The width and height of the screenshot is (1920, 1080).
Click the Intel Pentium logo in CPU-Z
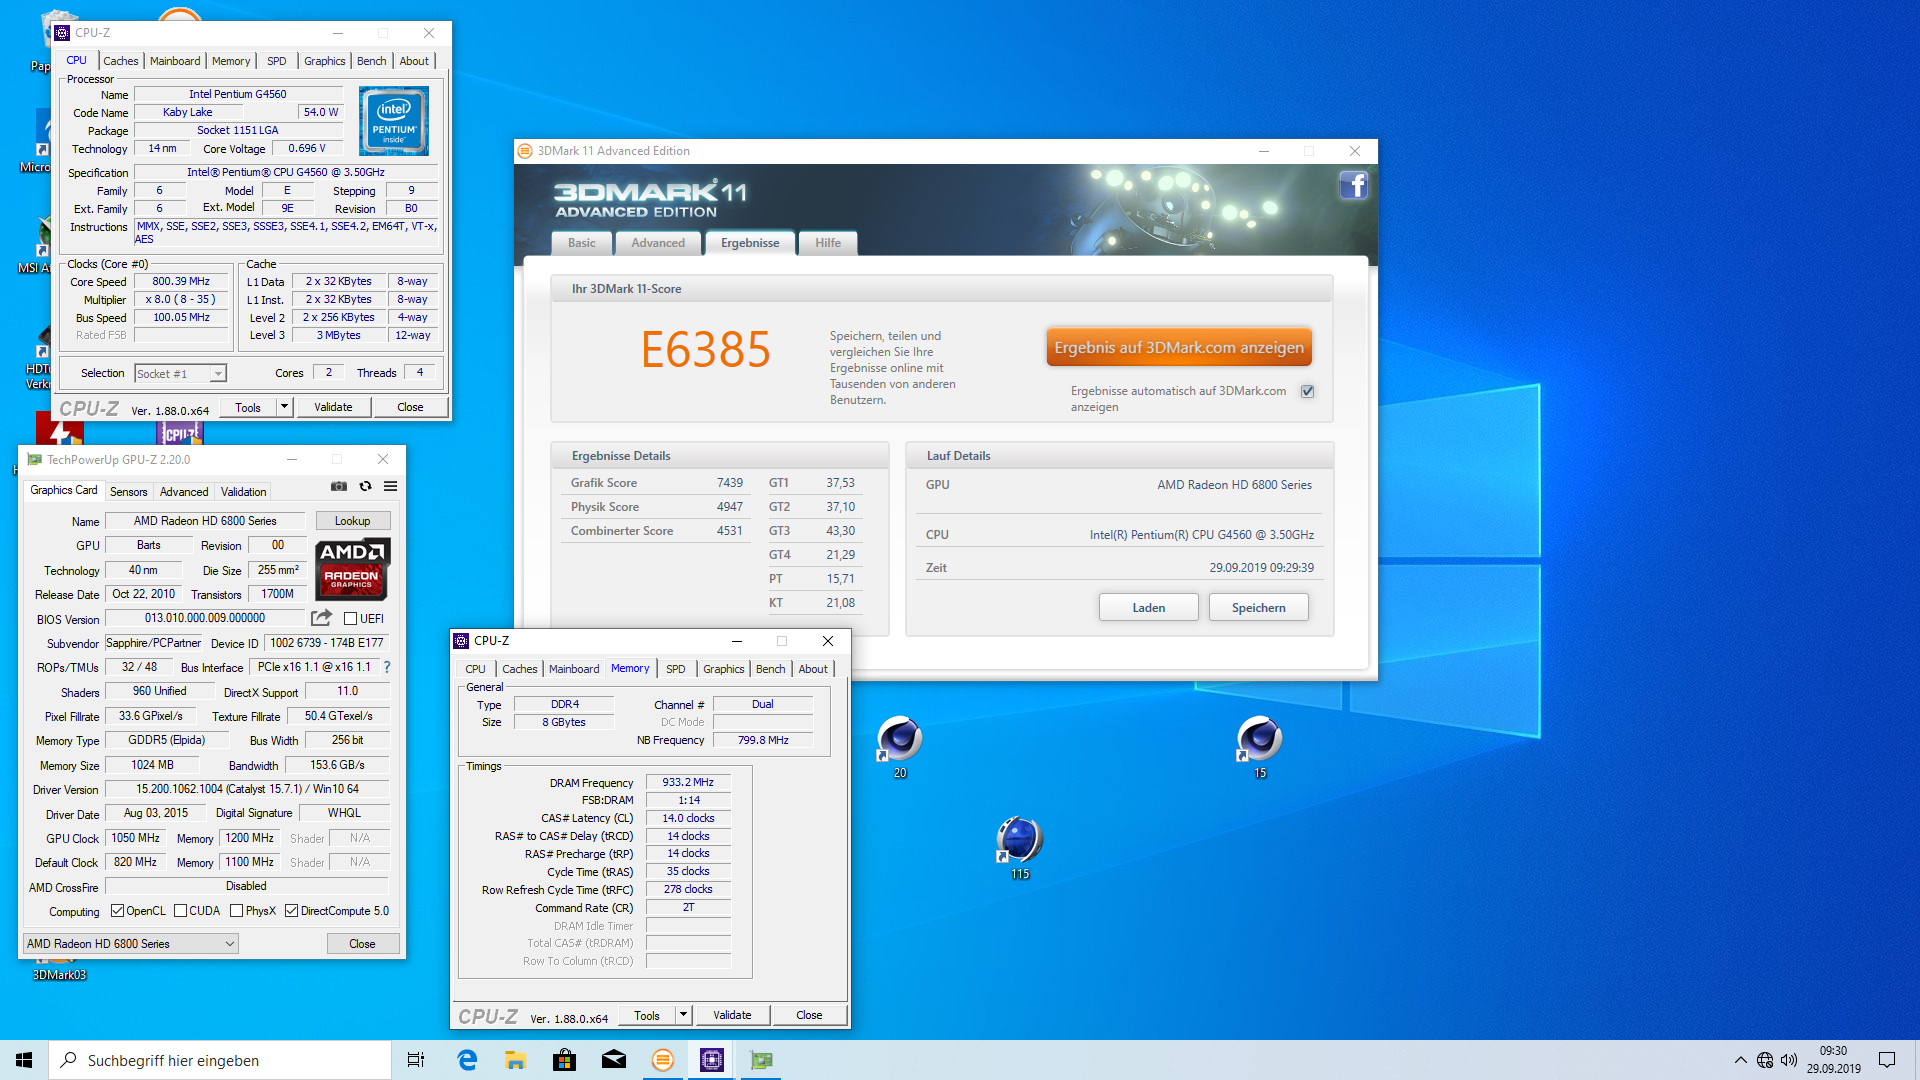point(394,121)
